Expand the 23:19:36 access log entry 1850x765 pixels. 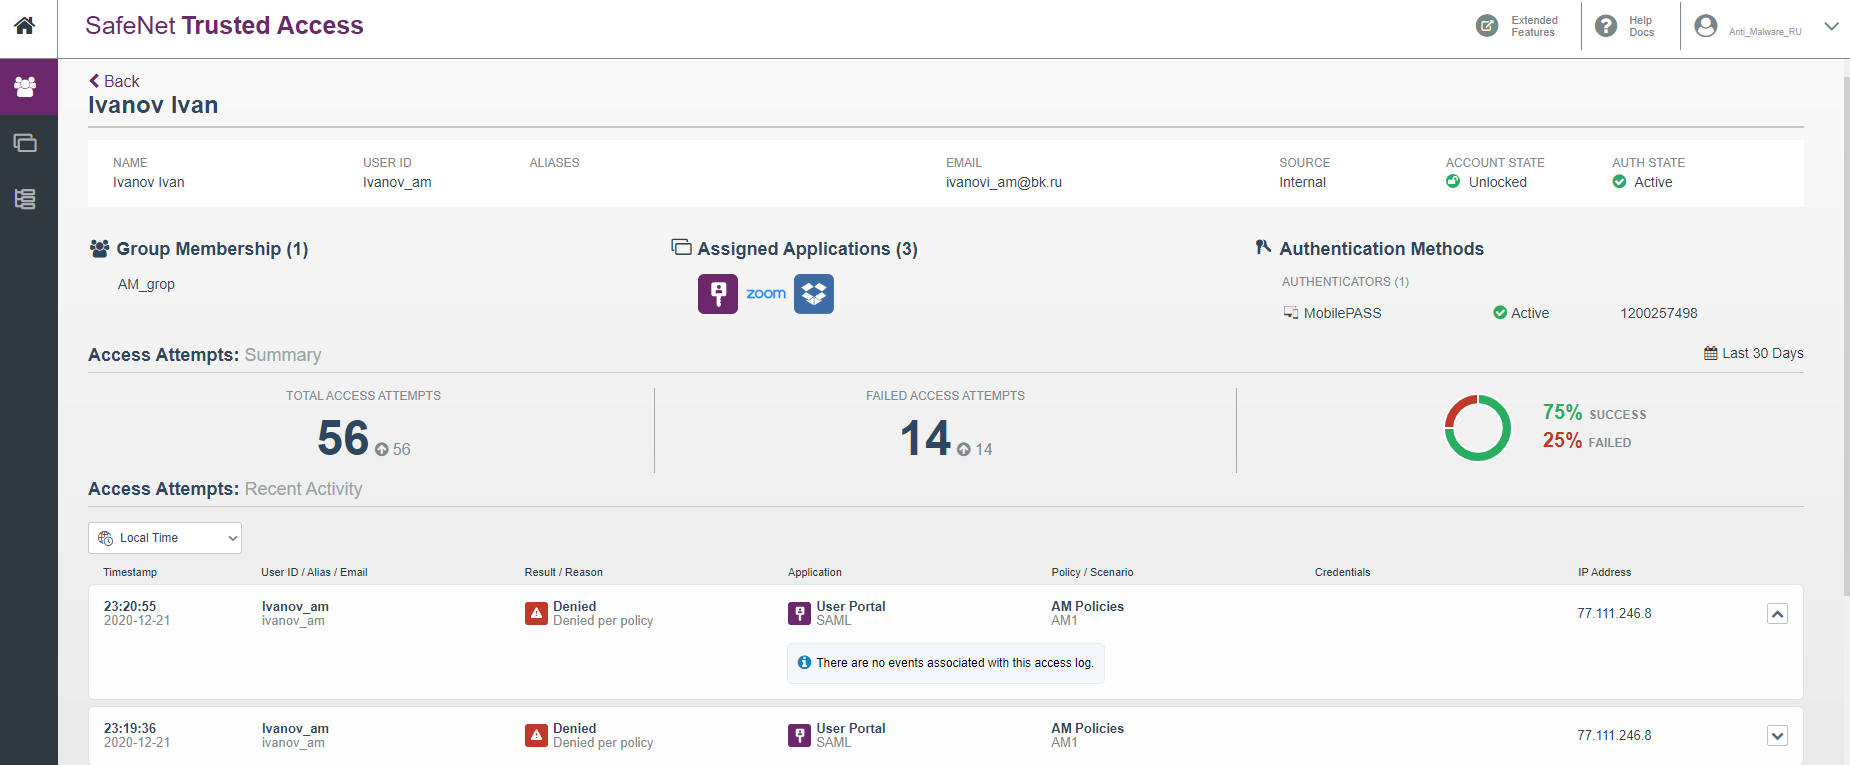tap(1777, 736)
